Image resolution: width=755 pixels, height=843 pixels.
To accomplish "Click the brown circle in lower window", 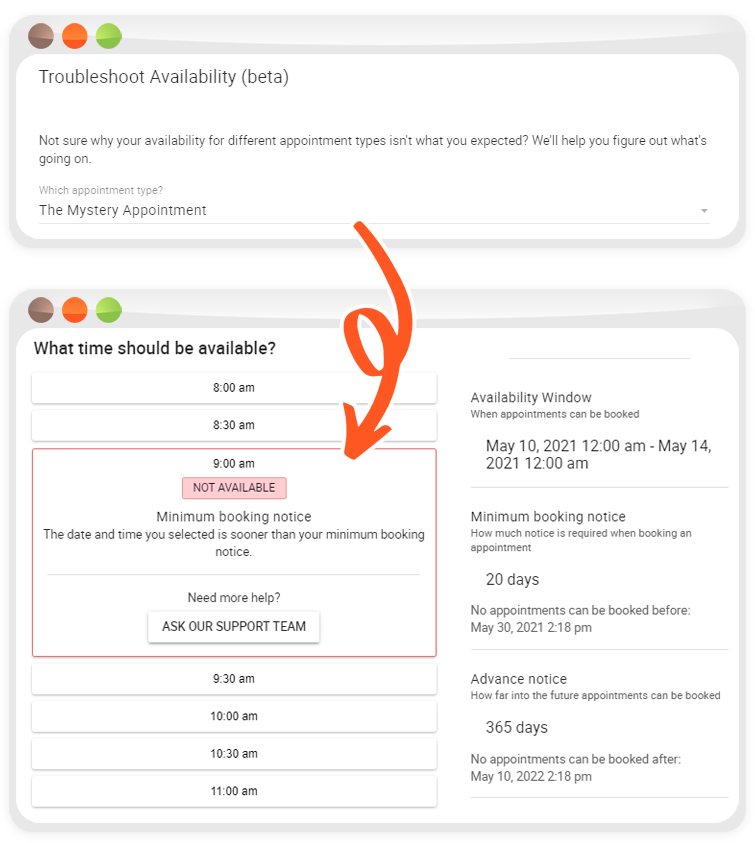I will [41, 310].
